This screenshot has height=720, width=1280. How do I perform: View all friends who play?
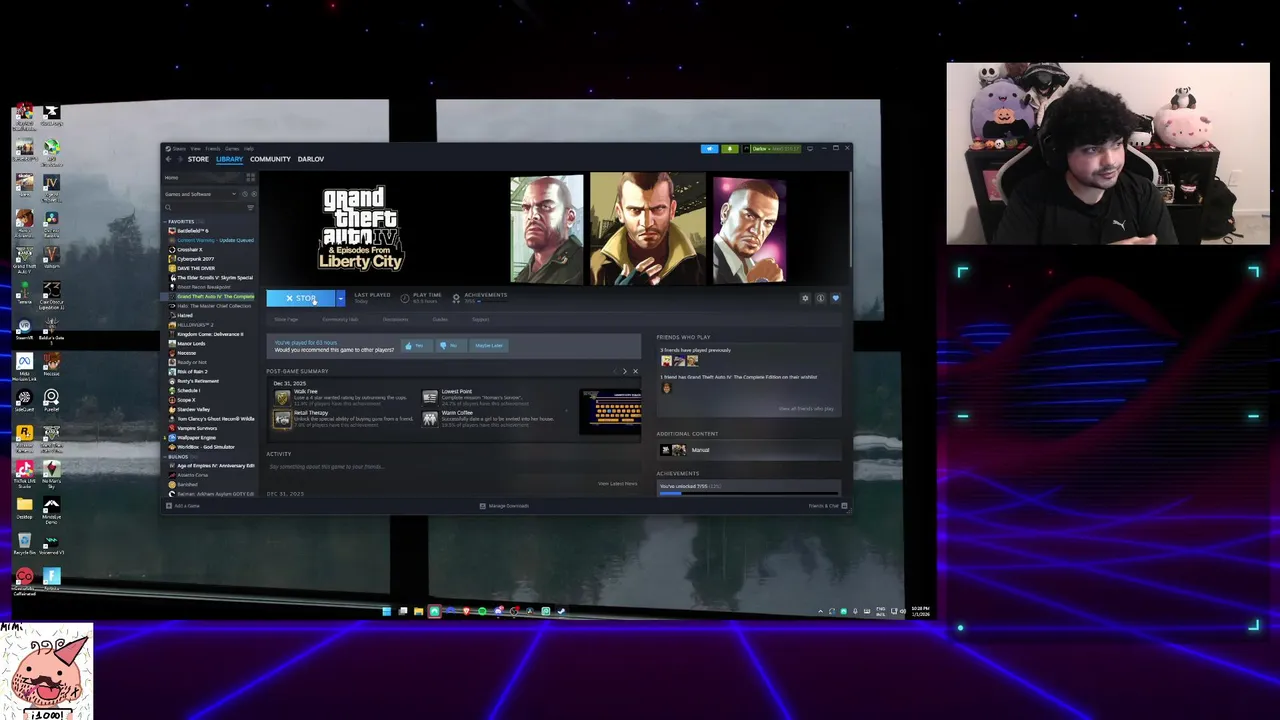click(806, 409)
